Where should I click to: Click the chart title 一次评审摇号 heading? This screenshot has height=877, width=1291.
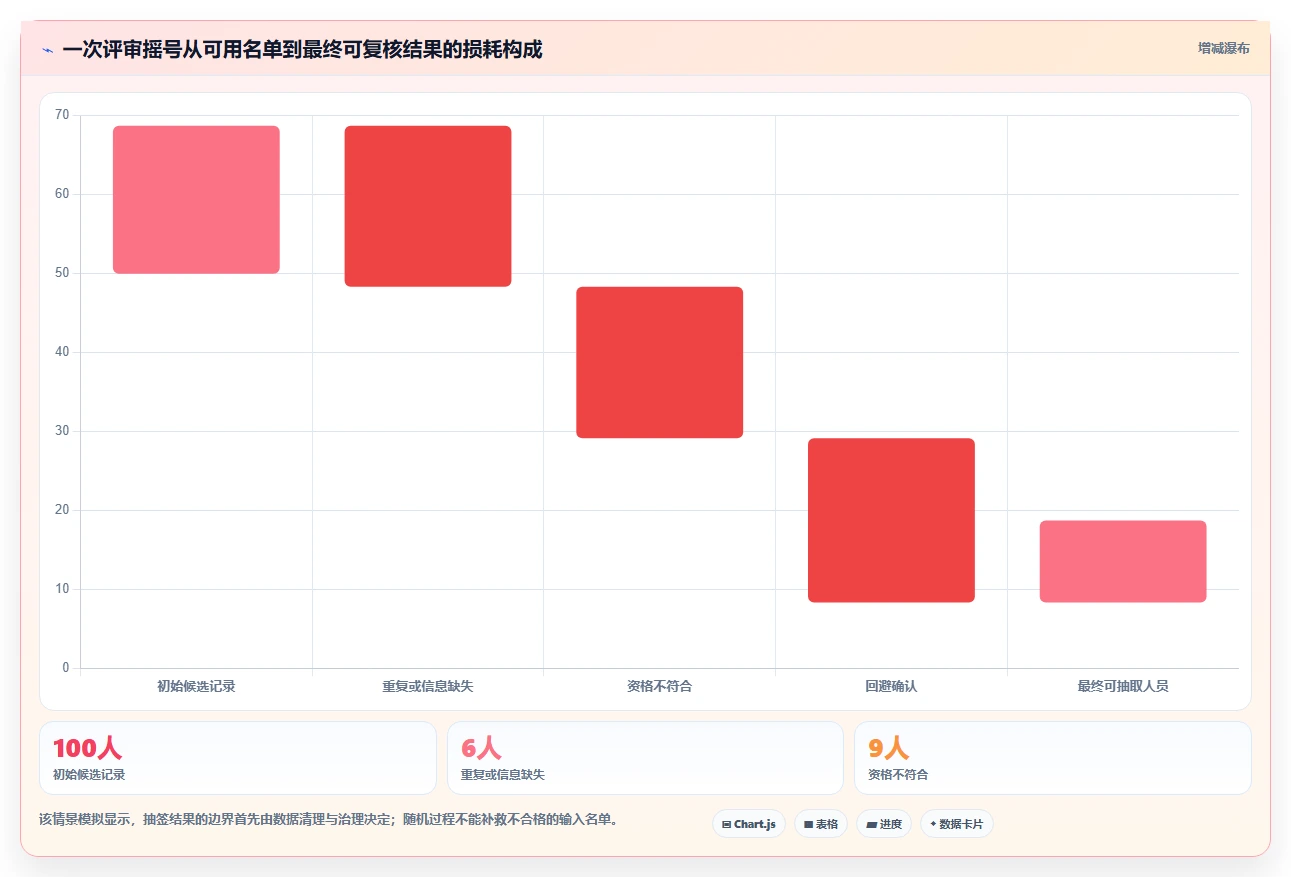pos(302,50)
